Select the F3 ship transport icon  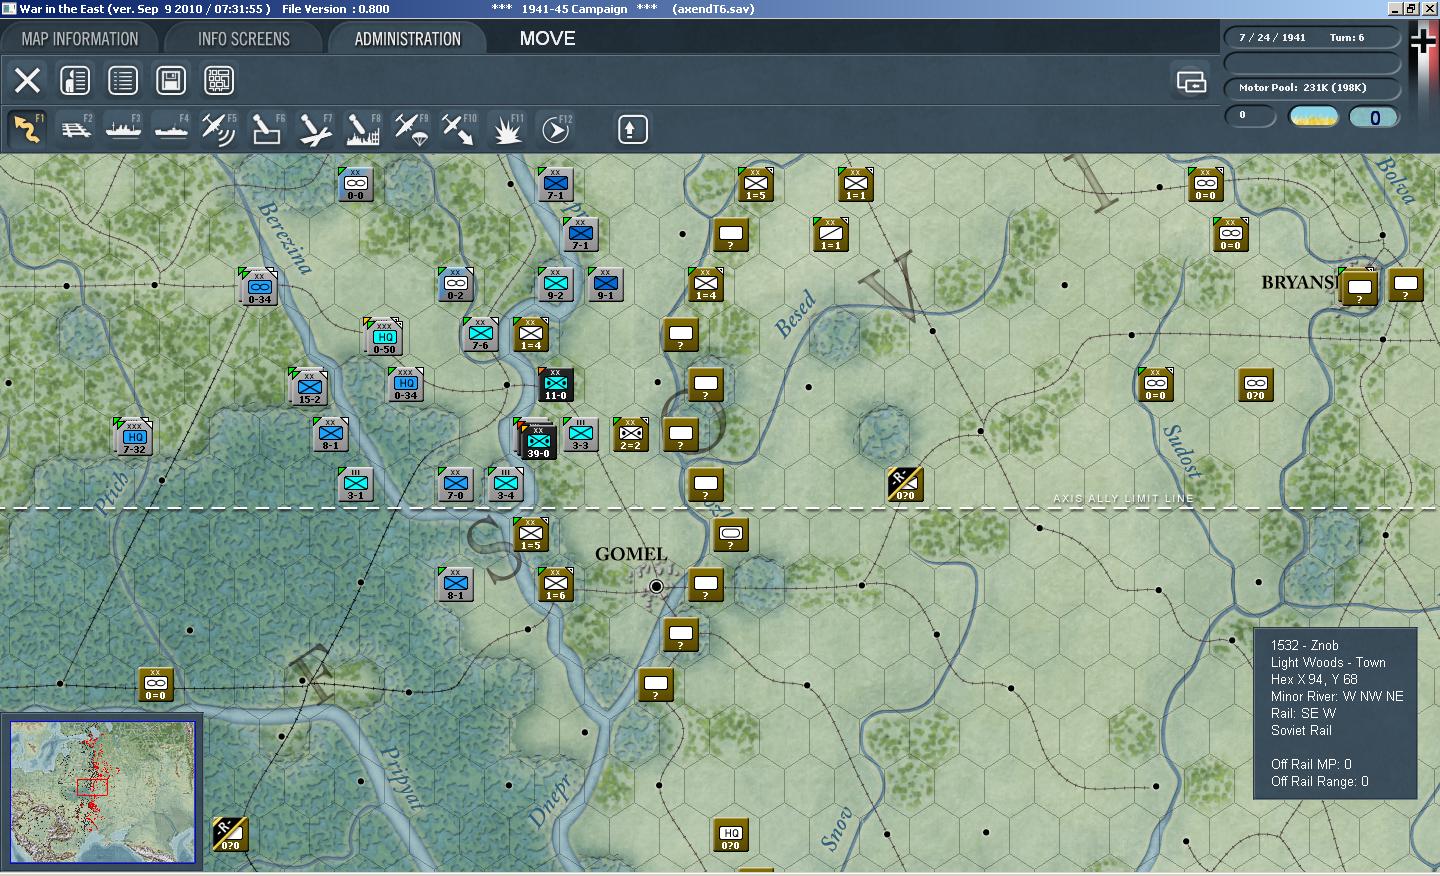[x=123, y=129]
